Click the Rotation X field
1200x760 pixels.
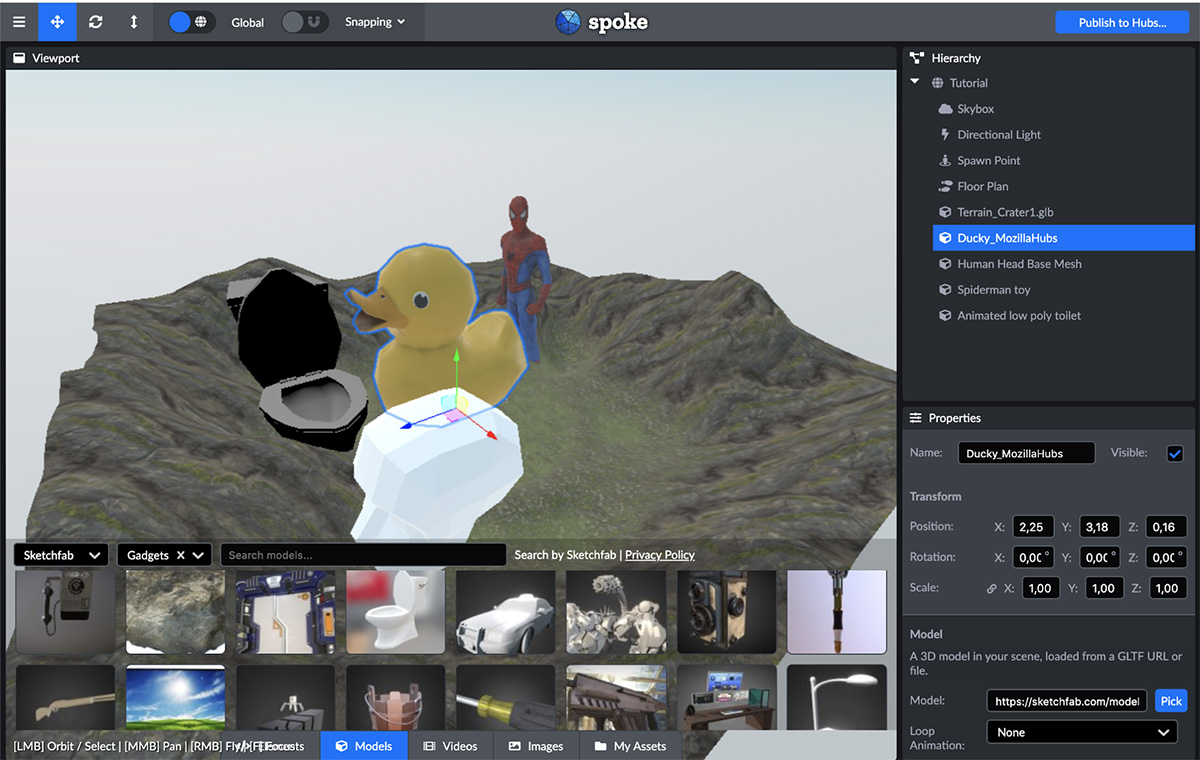click(1032, 557)
